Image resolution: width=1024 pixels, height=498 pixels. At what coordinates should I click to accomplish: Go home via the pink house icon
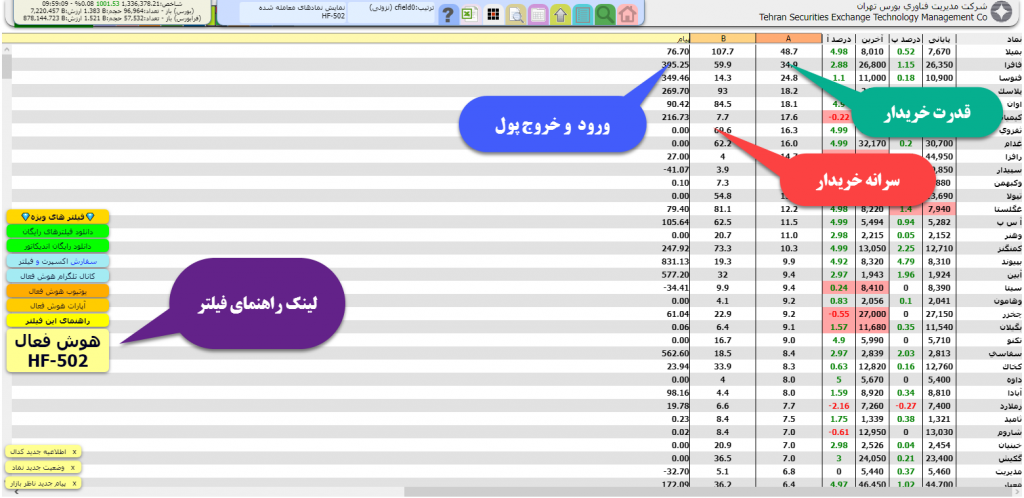coord(627,14)
